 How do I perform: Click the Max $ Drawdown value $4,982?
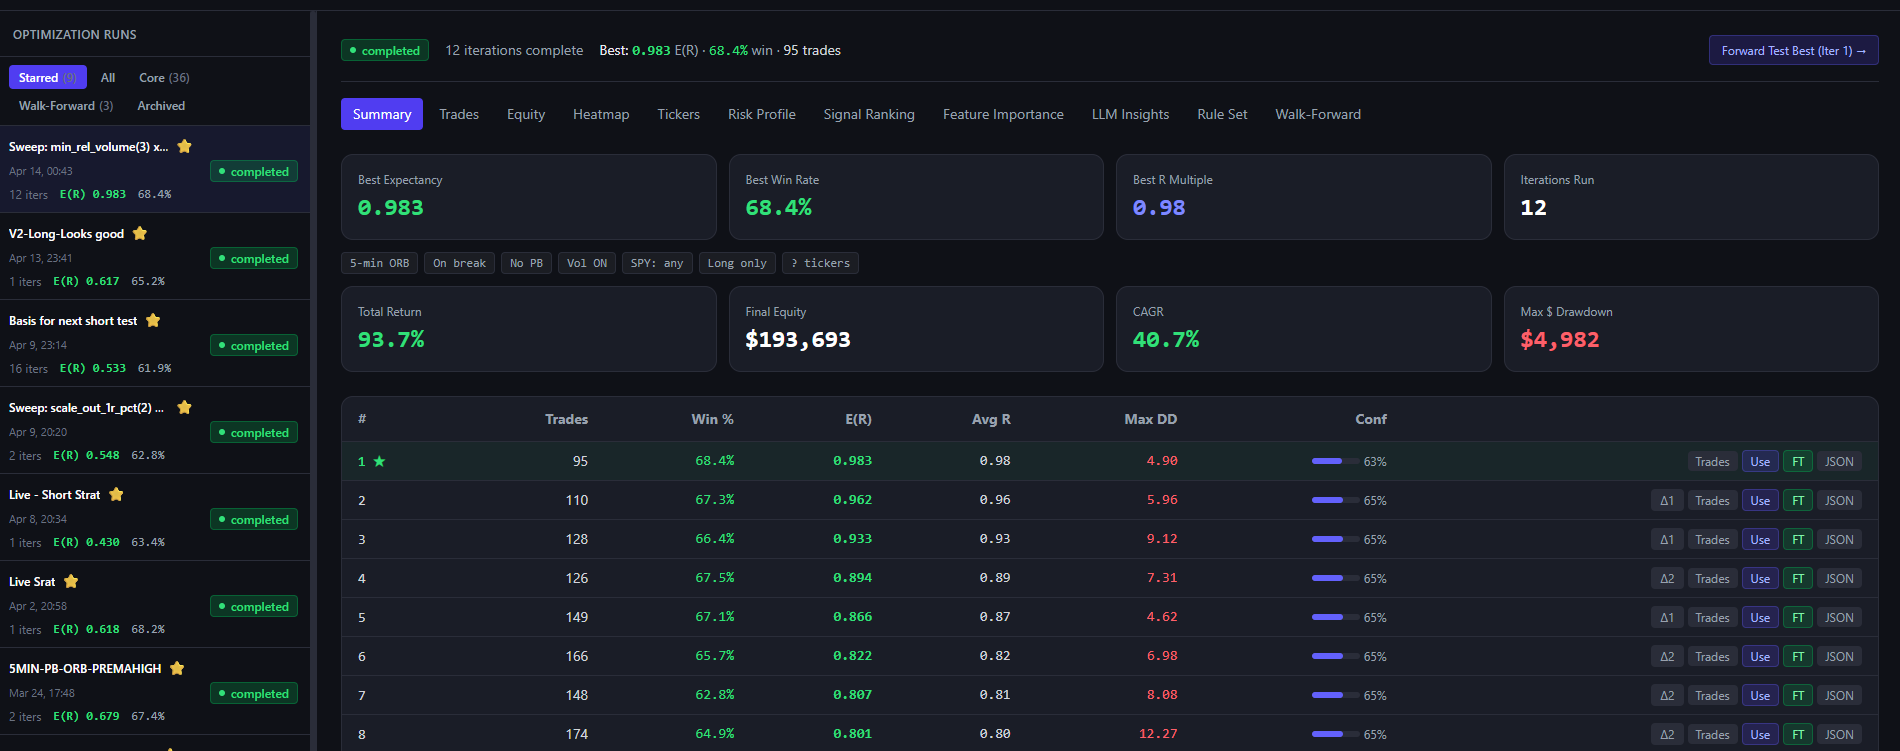click(1559, 340)
